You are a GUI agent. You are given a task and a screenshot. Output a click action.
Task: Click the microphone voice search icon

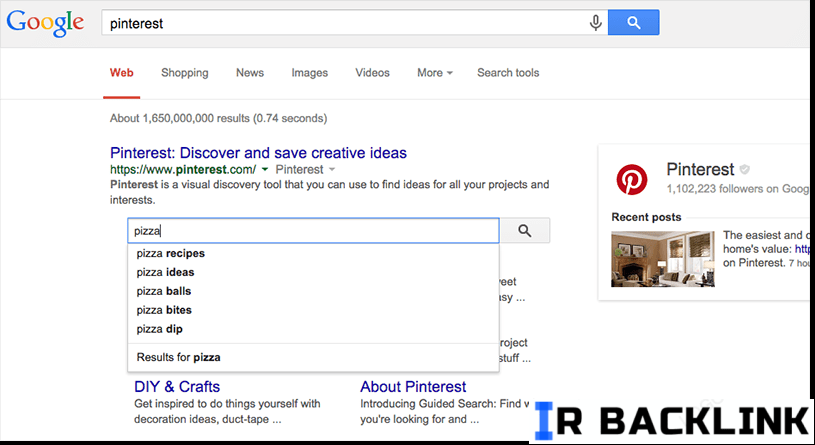pyautogui.click(x=596, y=22)
